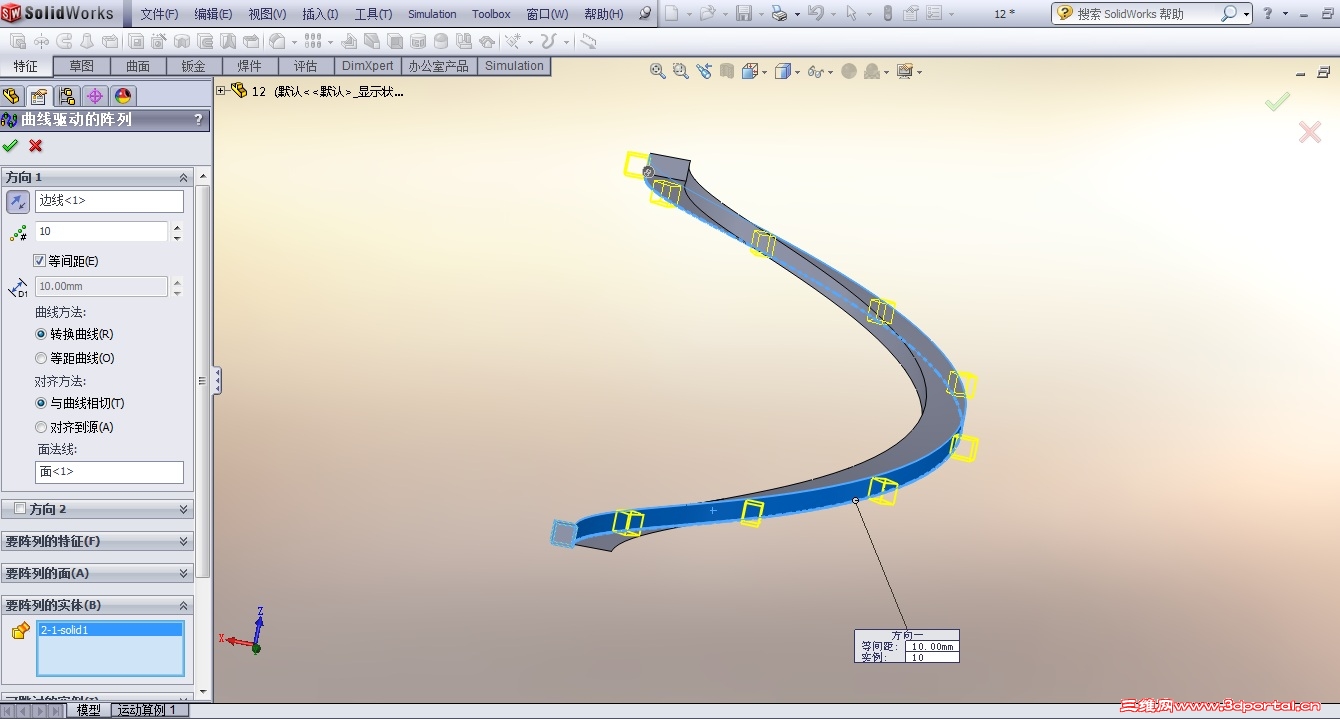Image resolution: width=1340 pixels, height=719 pixels.
Task: Expand the 方向 2 section chevron
Action: point(183,509)
